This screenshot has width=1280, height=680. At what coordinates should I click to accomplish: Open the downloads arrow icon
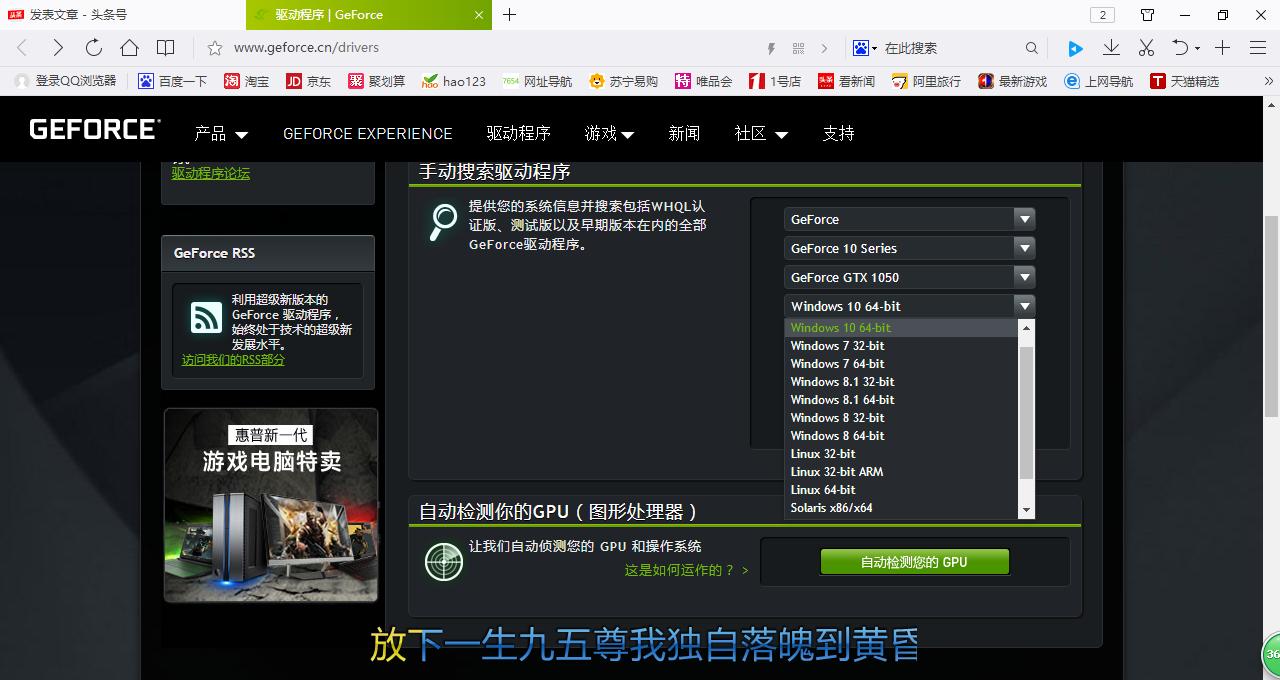click(1111, 48)
